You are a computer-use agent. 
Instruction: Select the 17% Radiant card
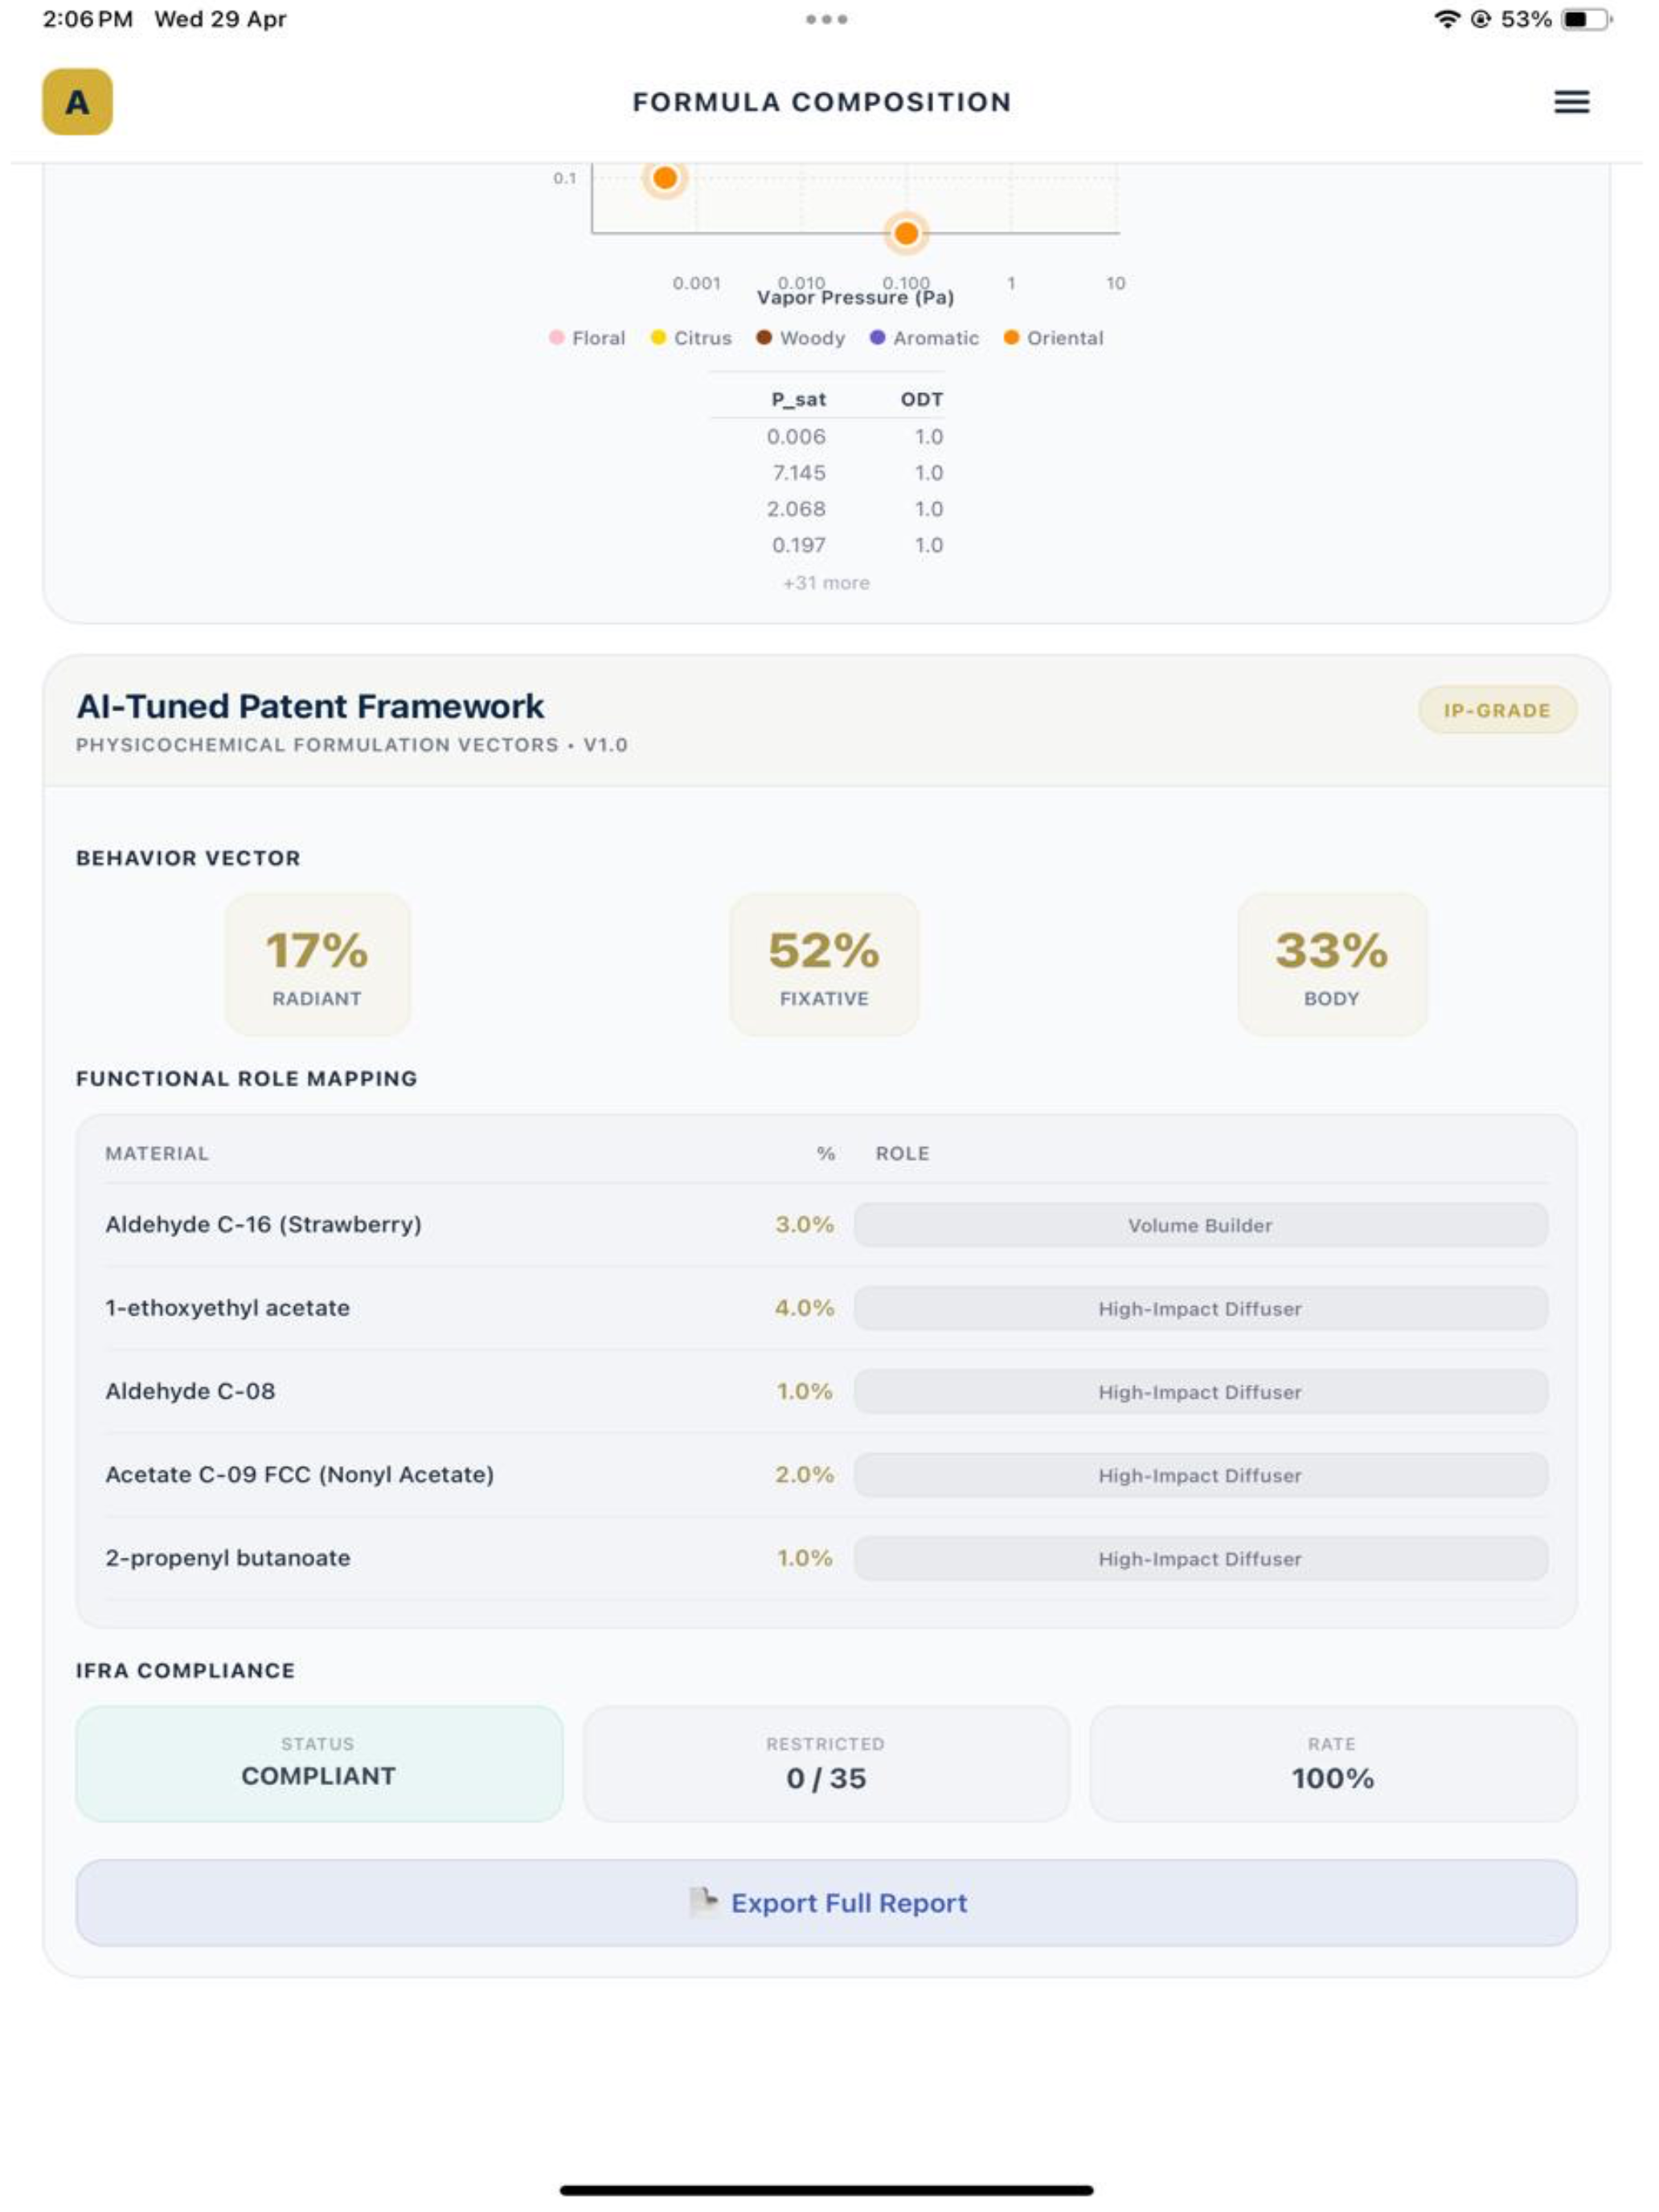317,964
